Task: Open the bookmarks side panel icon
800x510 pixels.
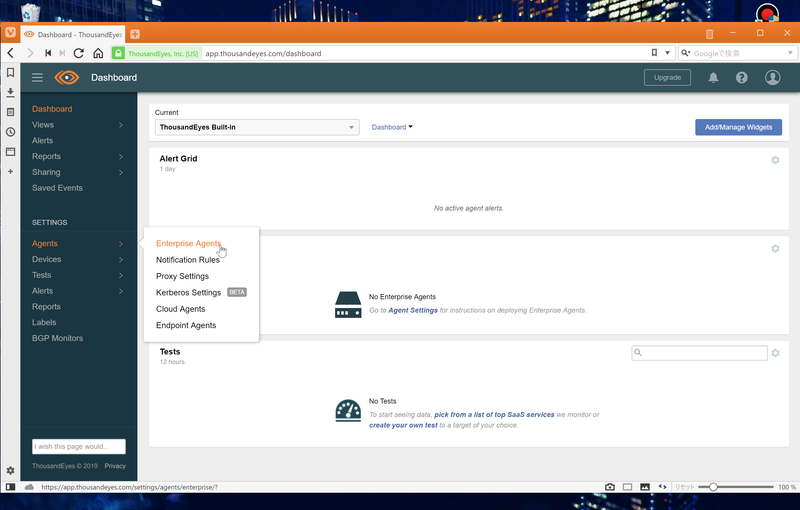Action: [10, 72]
